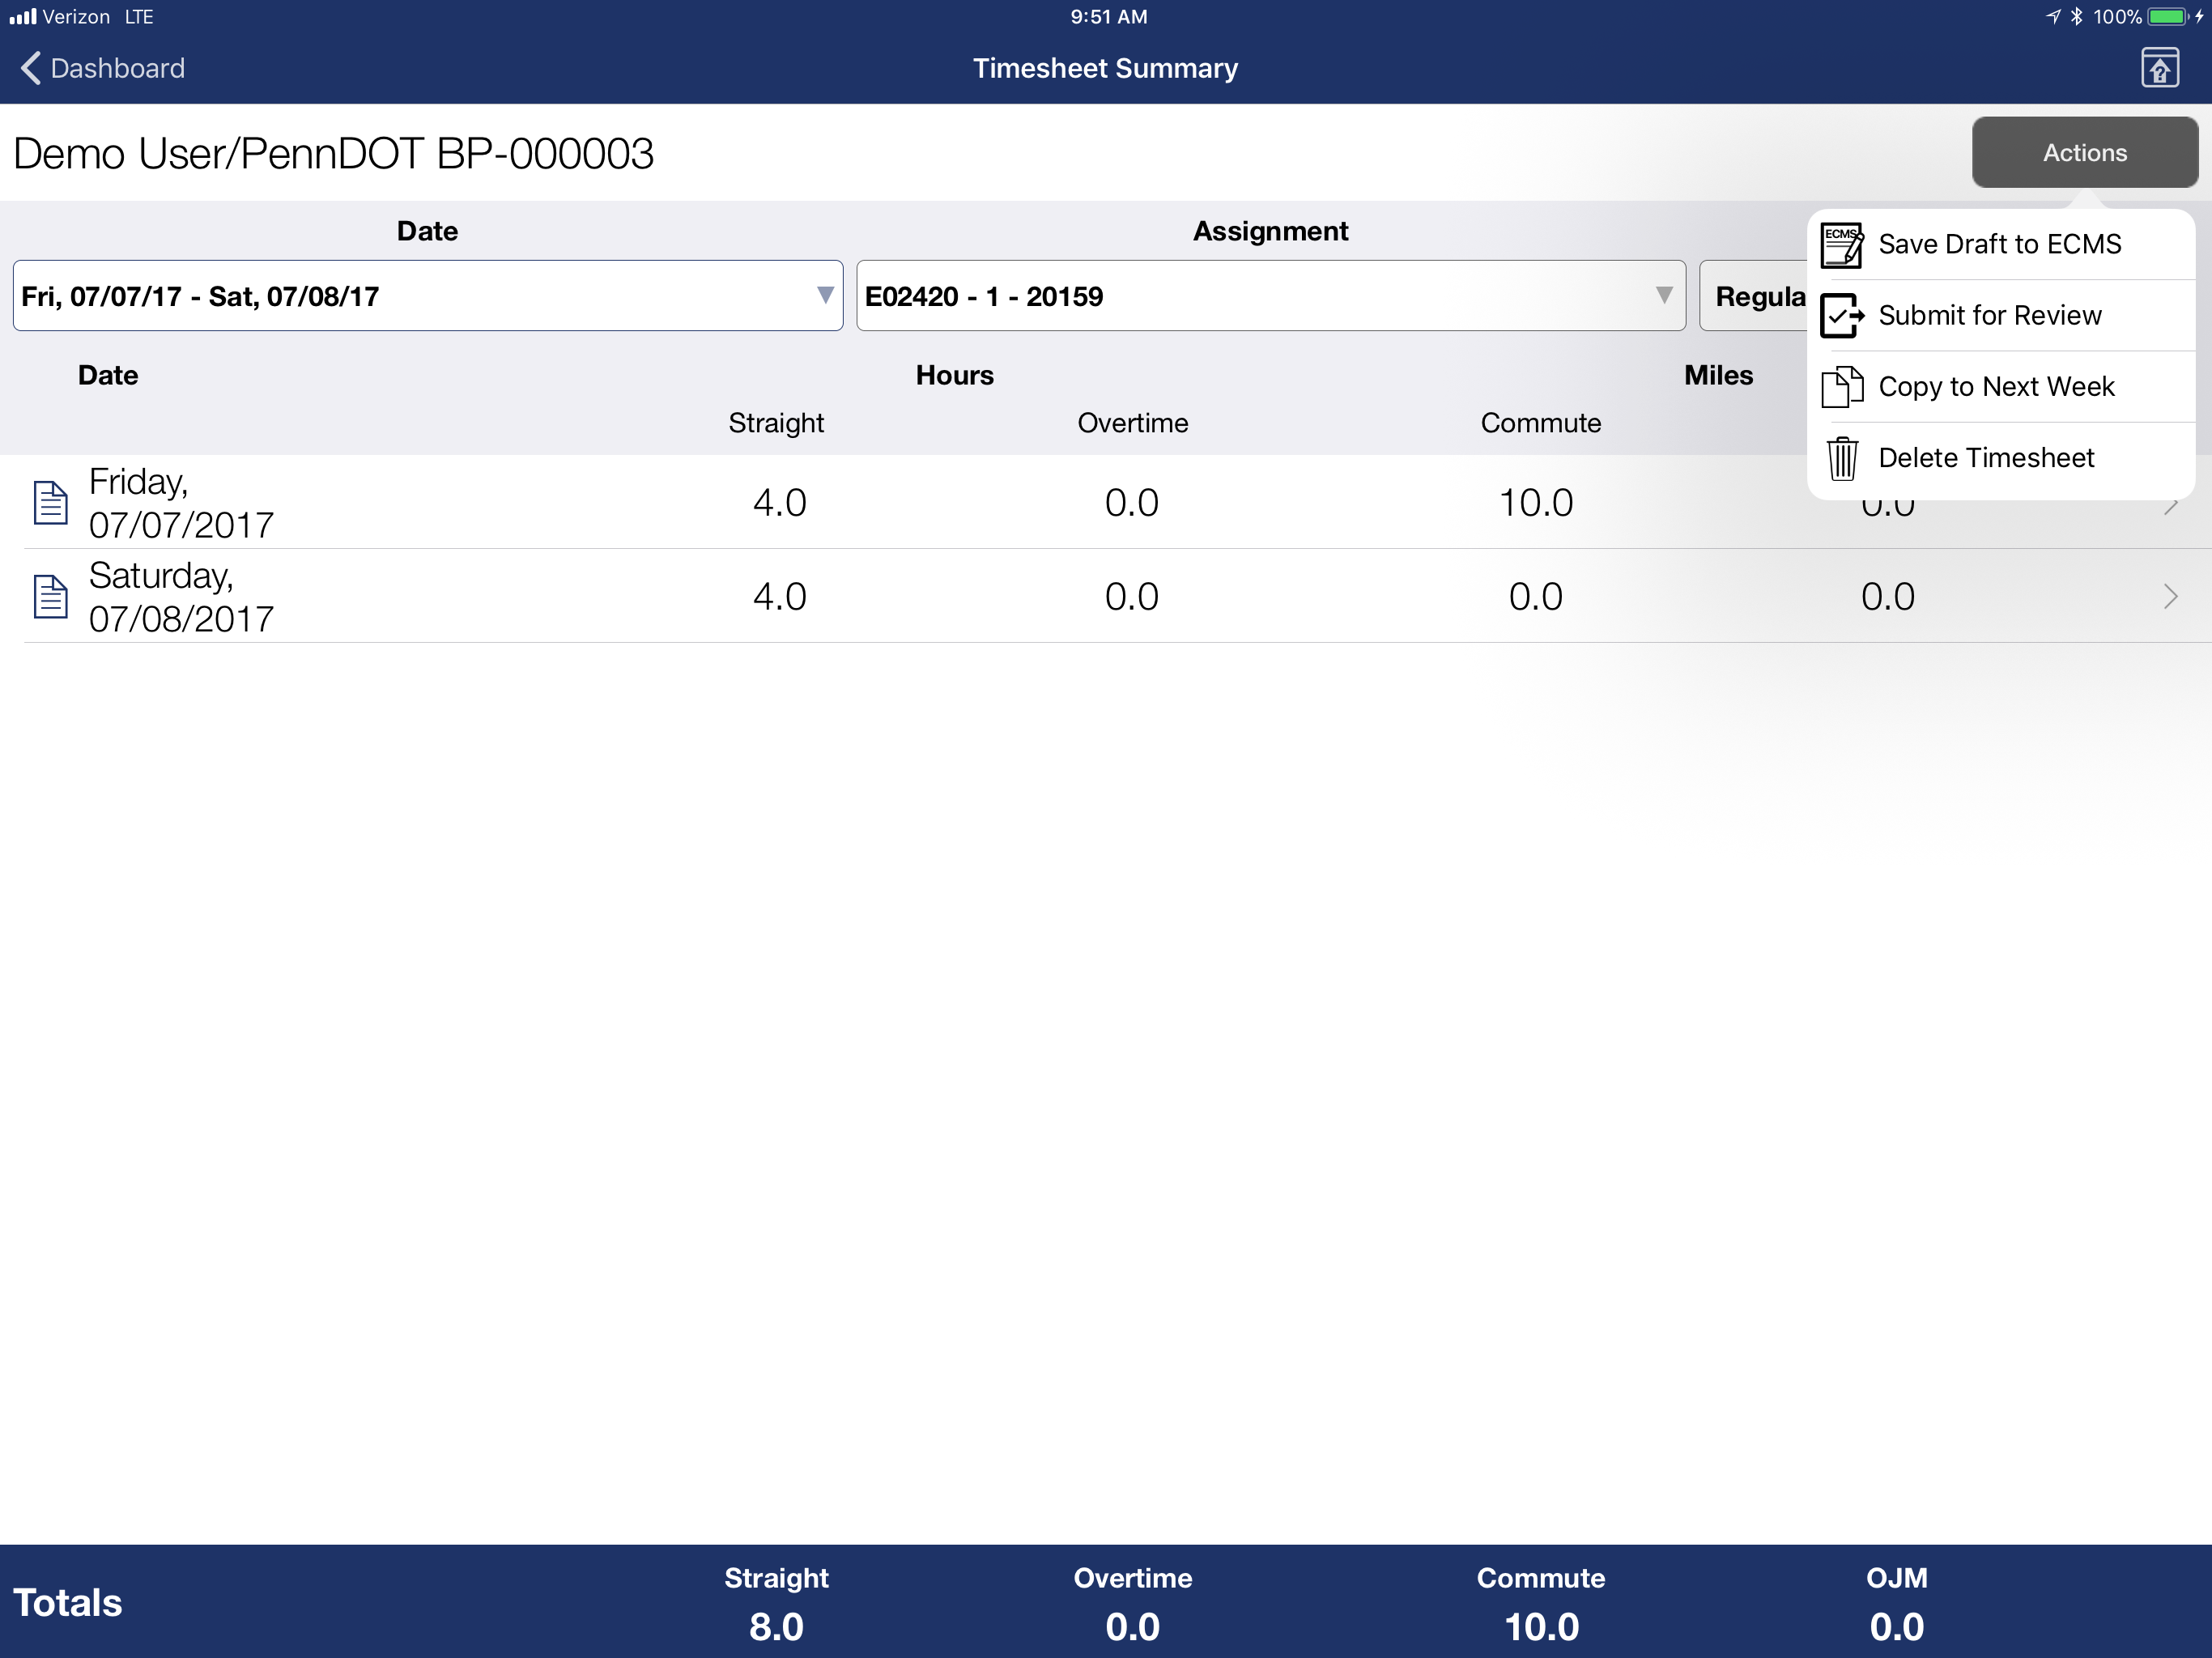Open the Date range dropdown
This screenshot has width=2212, height=1658.
(427, 295)
